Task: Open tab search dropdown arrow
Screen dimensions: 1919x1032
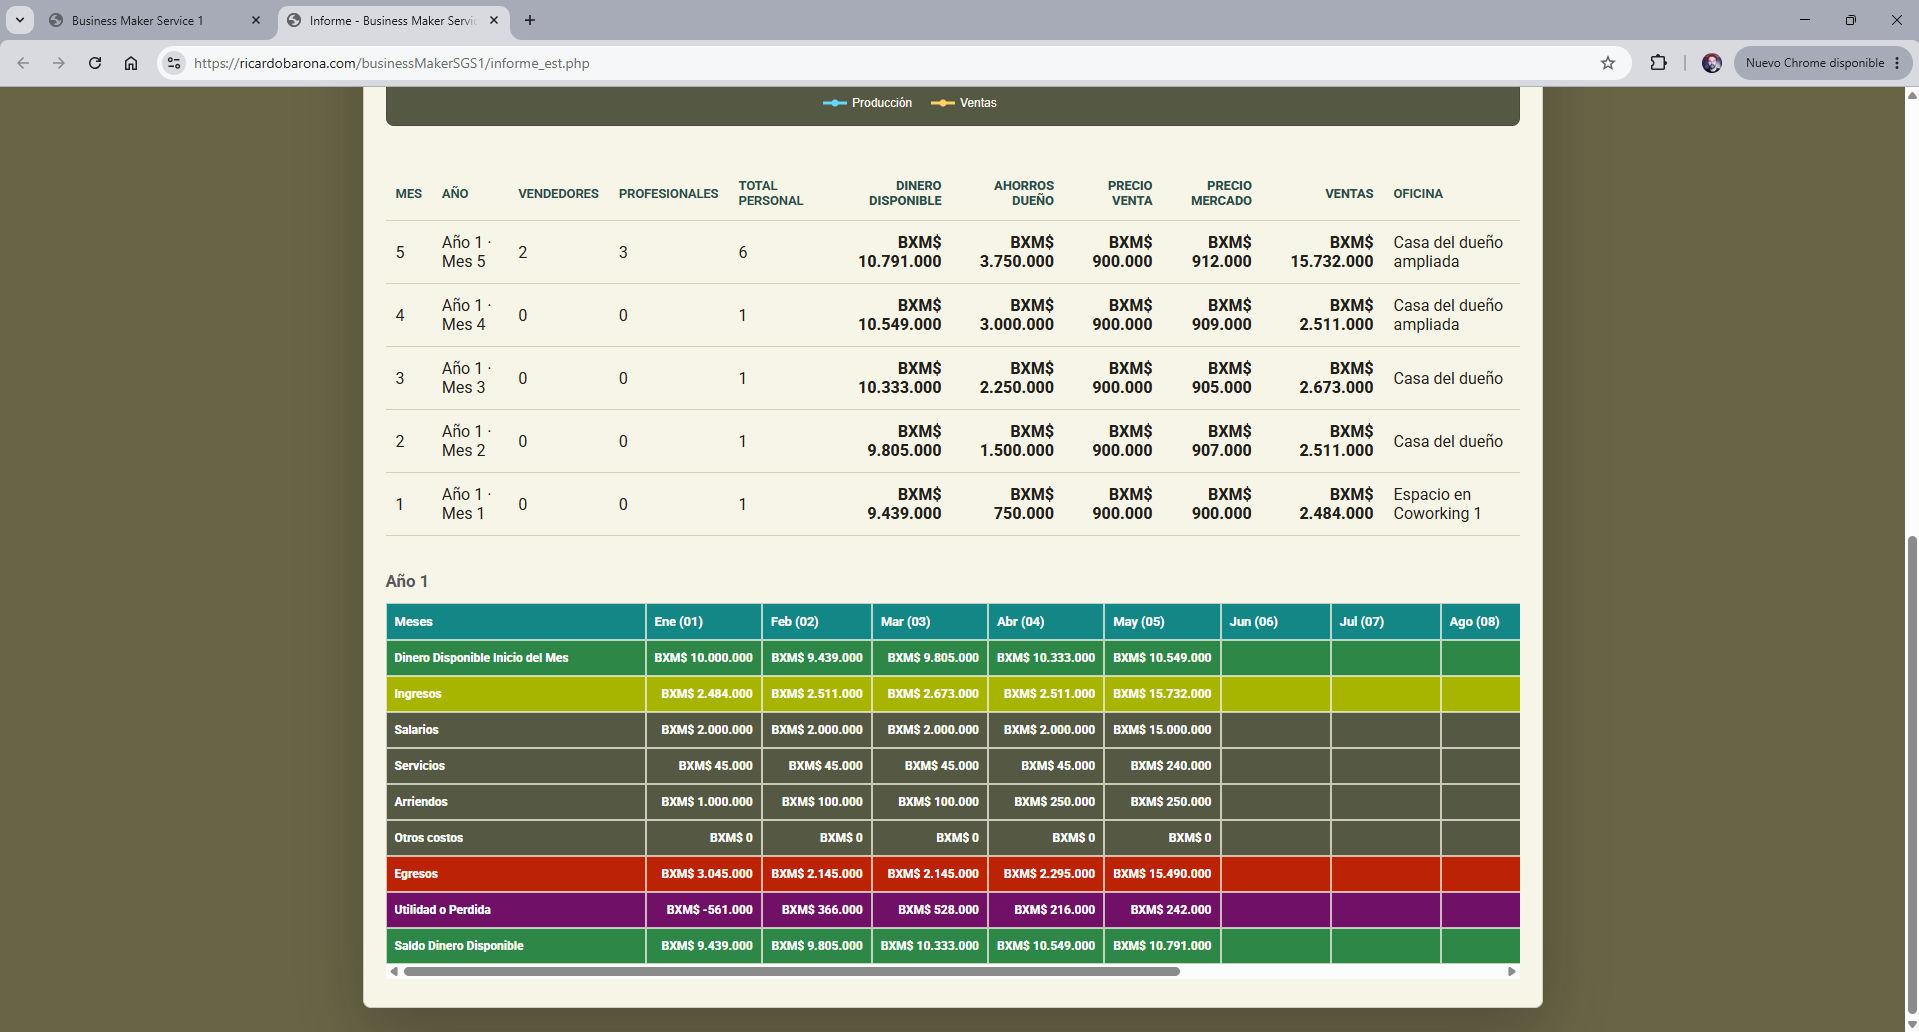Action: [x=19, y=20]
